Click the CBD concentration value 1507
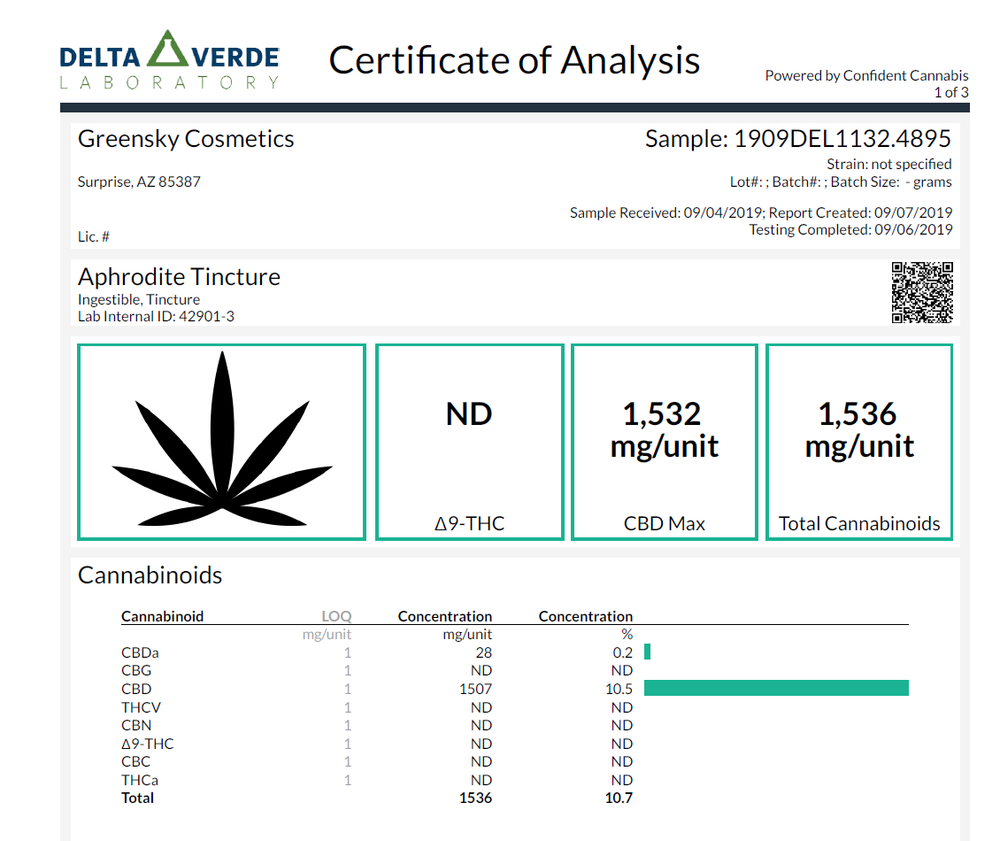This screenshot has width=1000, height=841. [476, 689]
